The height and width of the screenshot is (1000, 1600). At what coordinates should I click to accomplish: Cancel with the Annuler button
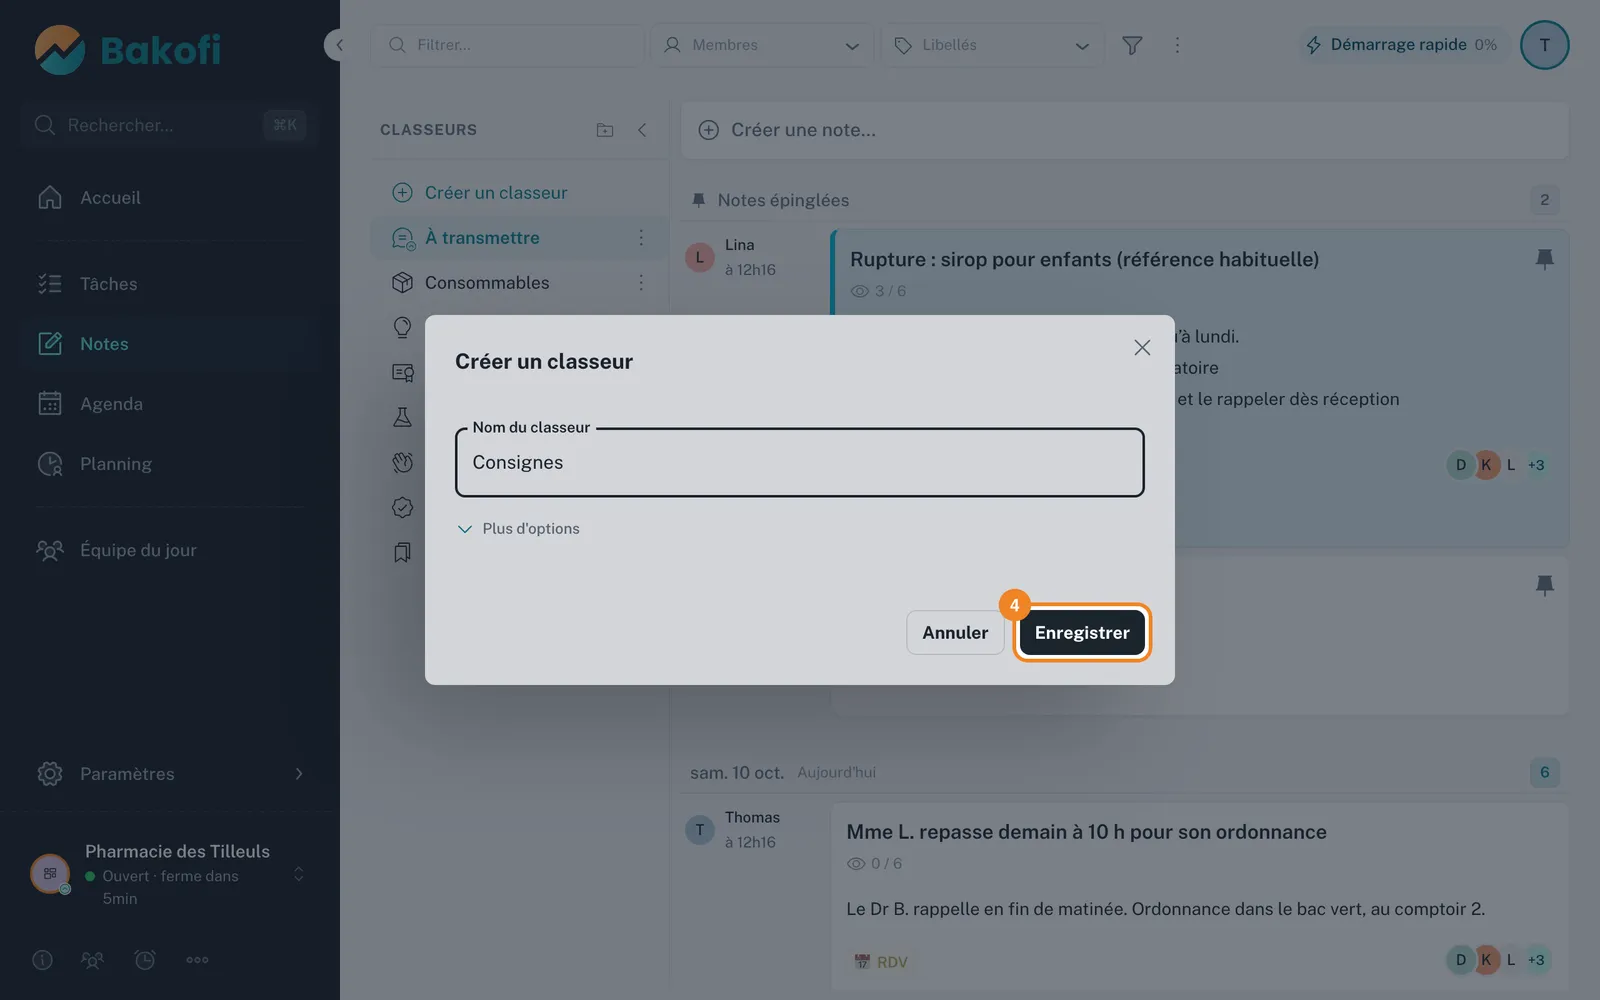[955, 633]
